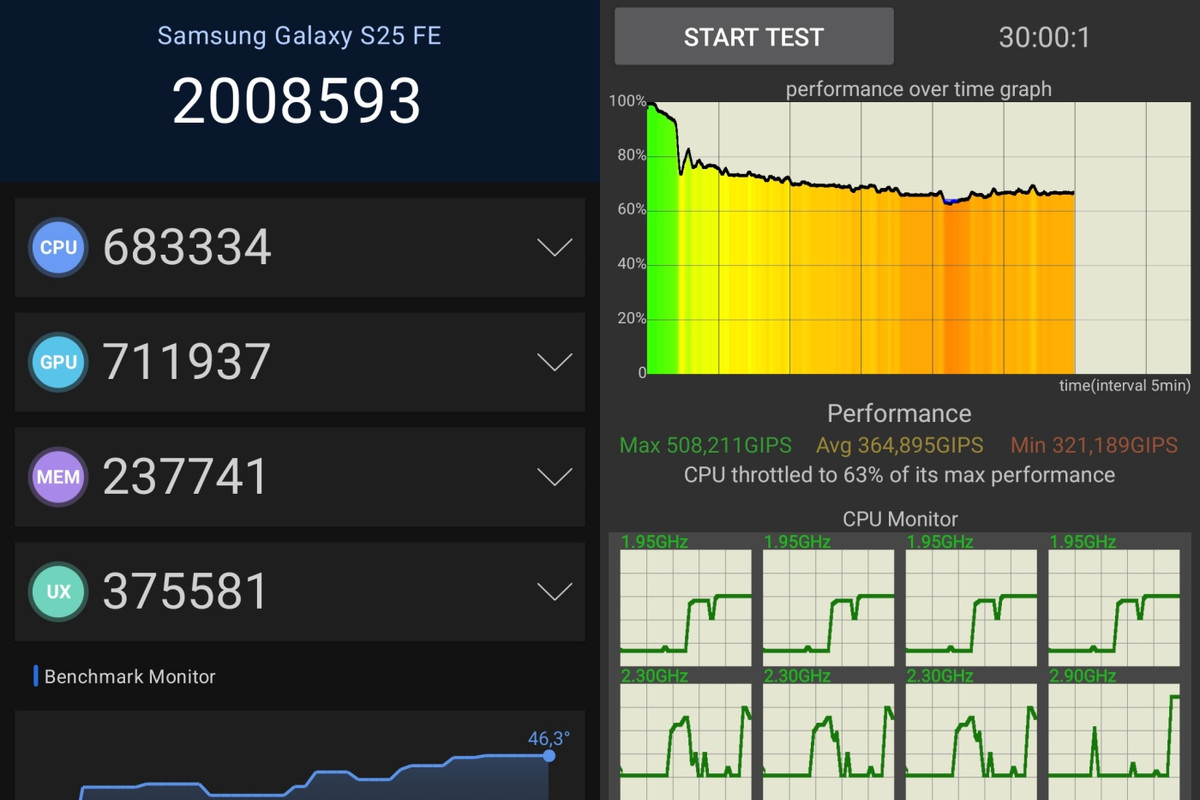Start the CPU throttling test
The width and height of the screenshot is (1200, 800).
click(754, 37)
